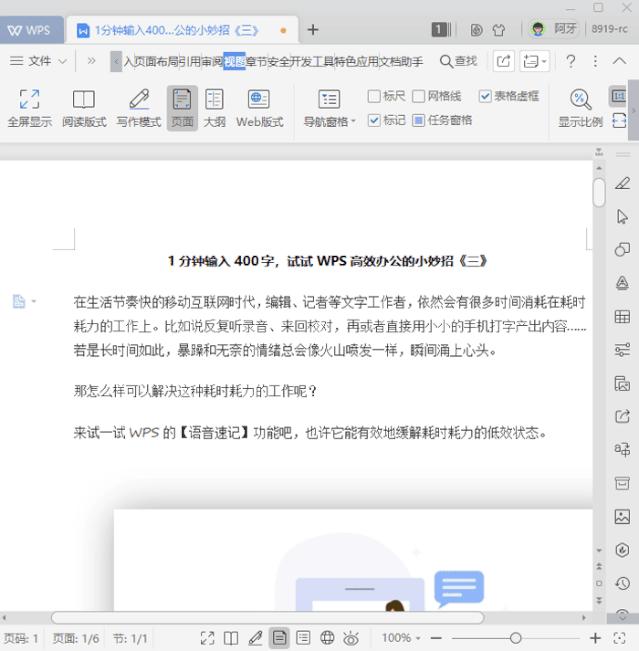Screen dimensions: 639x651
Task: Switch to the Document Assistant tab
Action: pyautogui.click(x=401, y=62)
